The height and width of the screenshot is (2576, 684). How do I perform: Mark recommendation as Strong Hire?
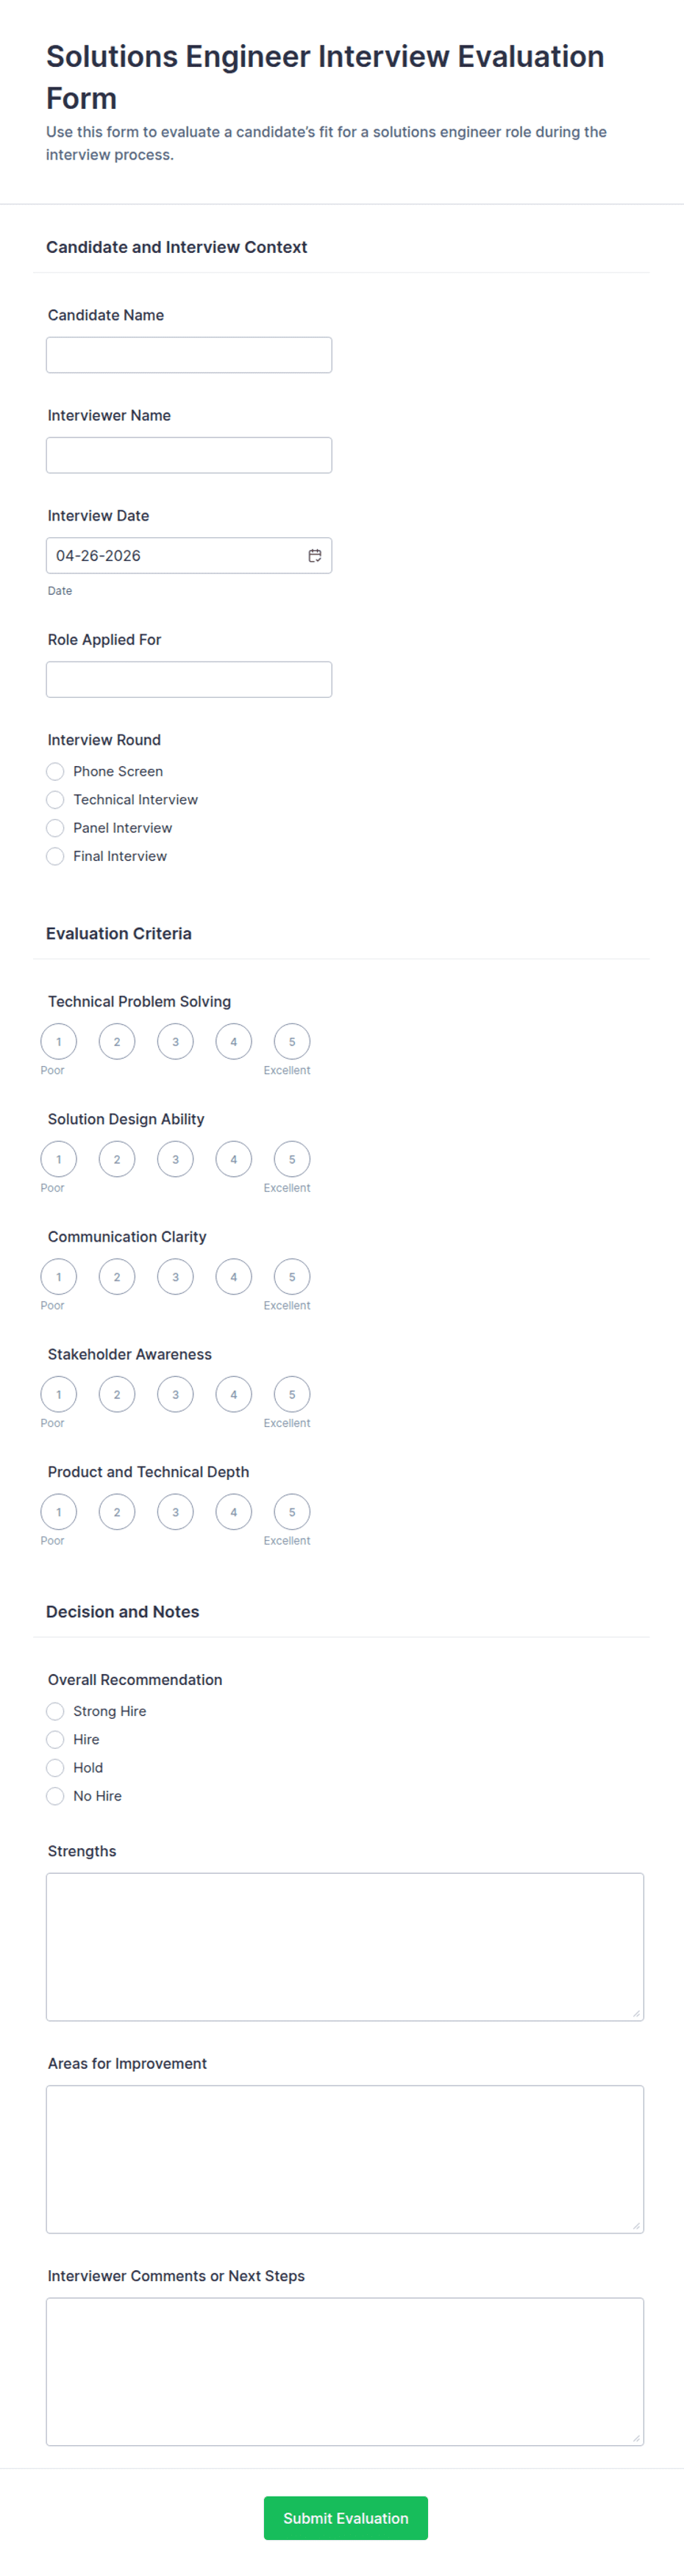(x=56, y=1711)
